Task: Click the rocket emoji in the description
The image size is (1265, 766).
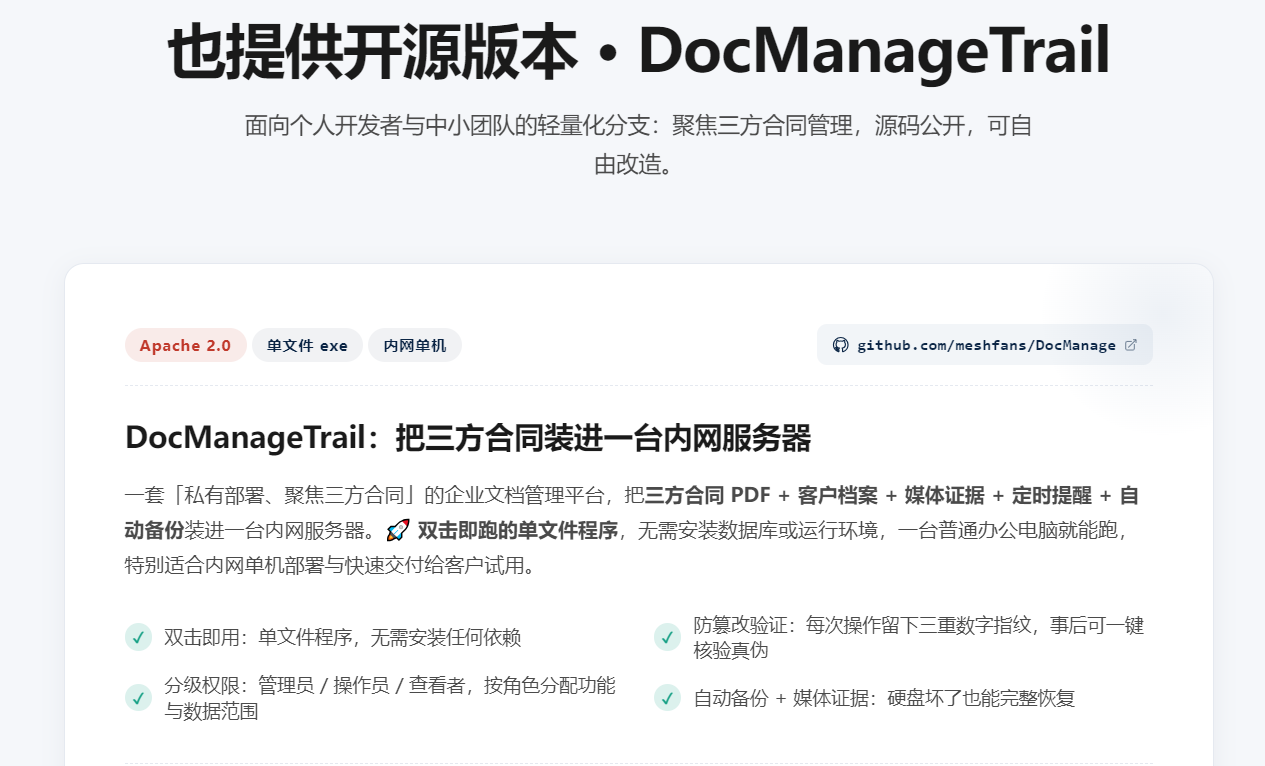Action: 398,530
